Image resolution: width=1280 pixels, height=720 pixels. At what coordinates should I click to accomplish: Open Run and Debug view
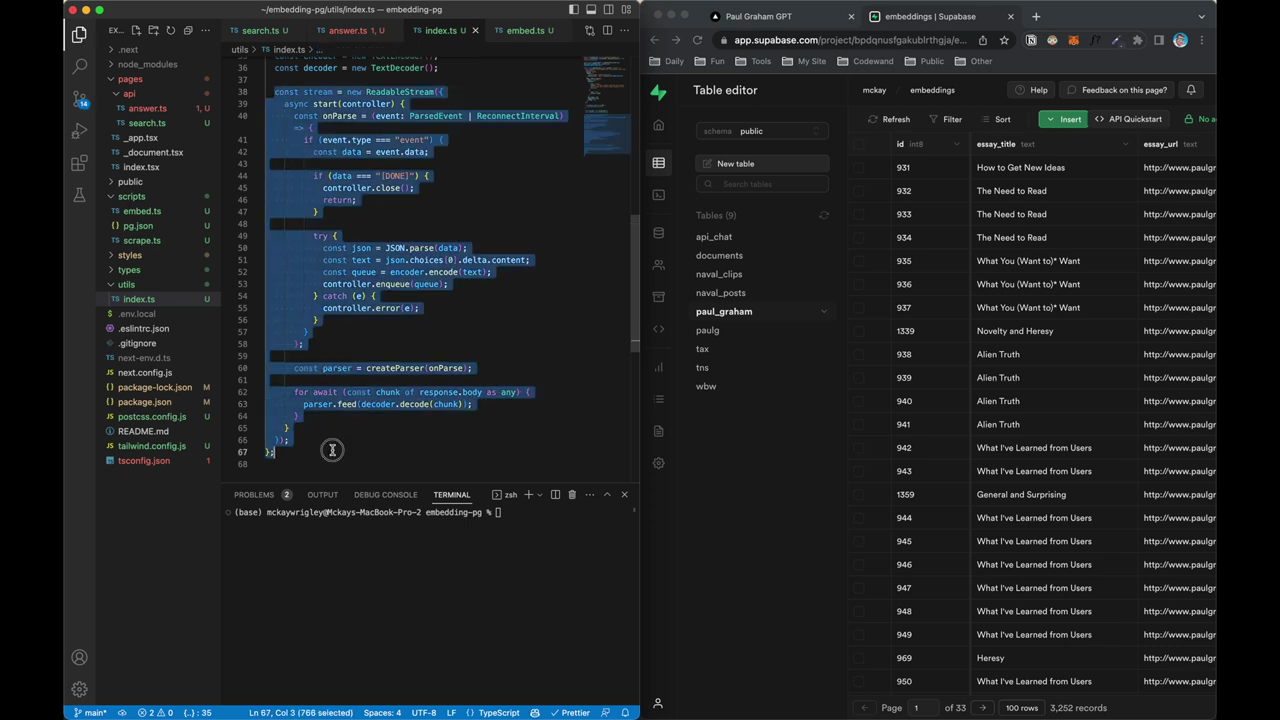79,131
